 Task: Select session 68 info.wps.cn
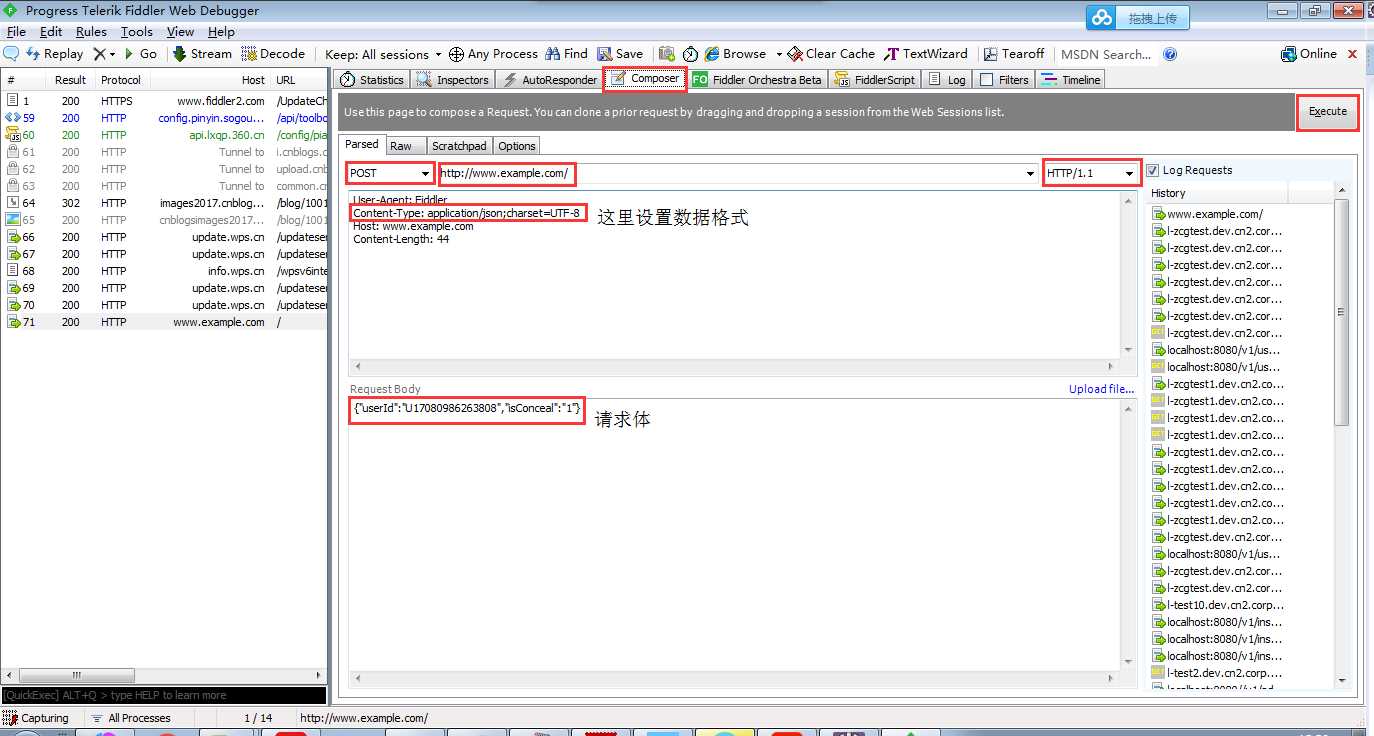click(x=164, y=271)
